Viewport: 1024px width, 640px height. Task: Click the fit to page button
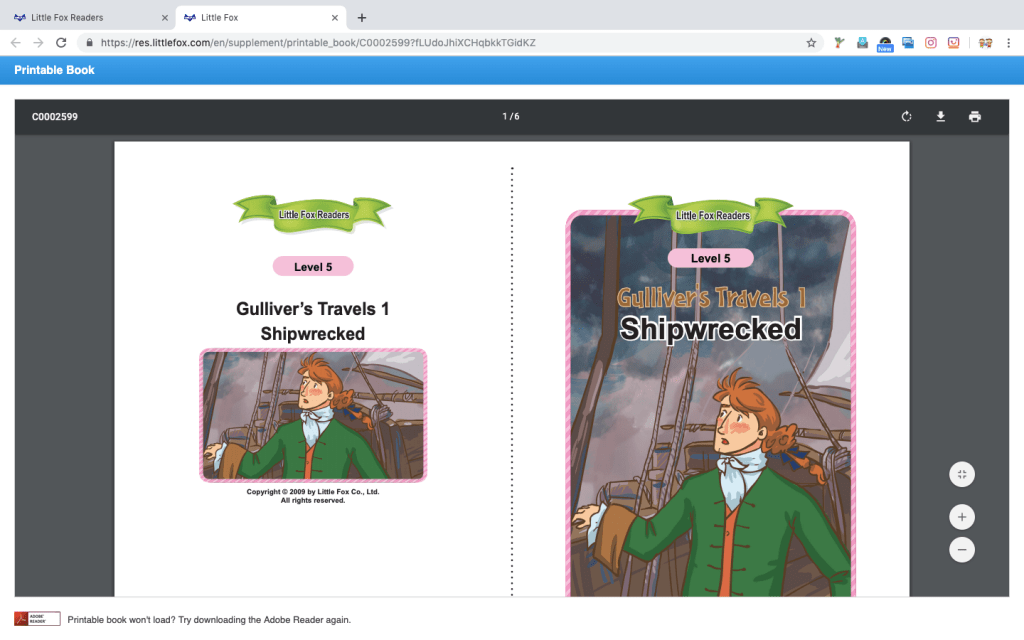[x=961, y=475]
